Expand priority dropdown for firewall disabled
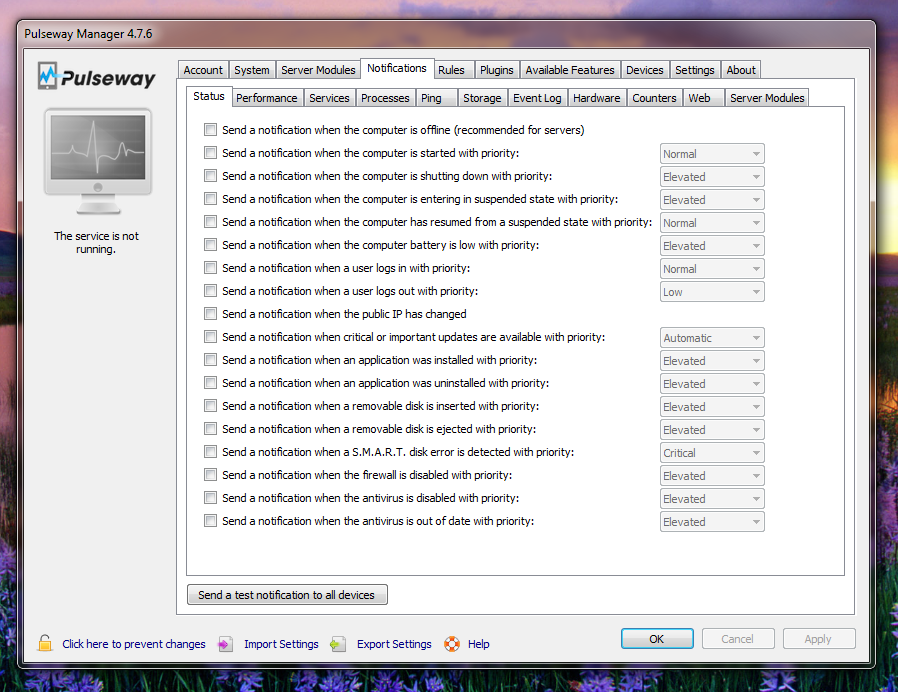This screenshot has width=898, height=692. [x=712, y=475]
